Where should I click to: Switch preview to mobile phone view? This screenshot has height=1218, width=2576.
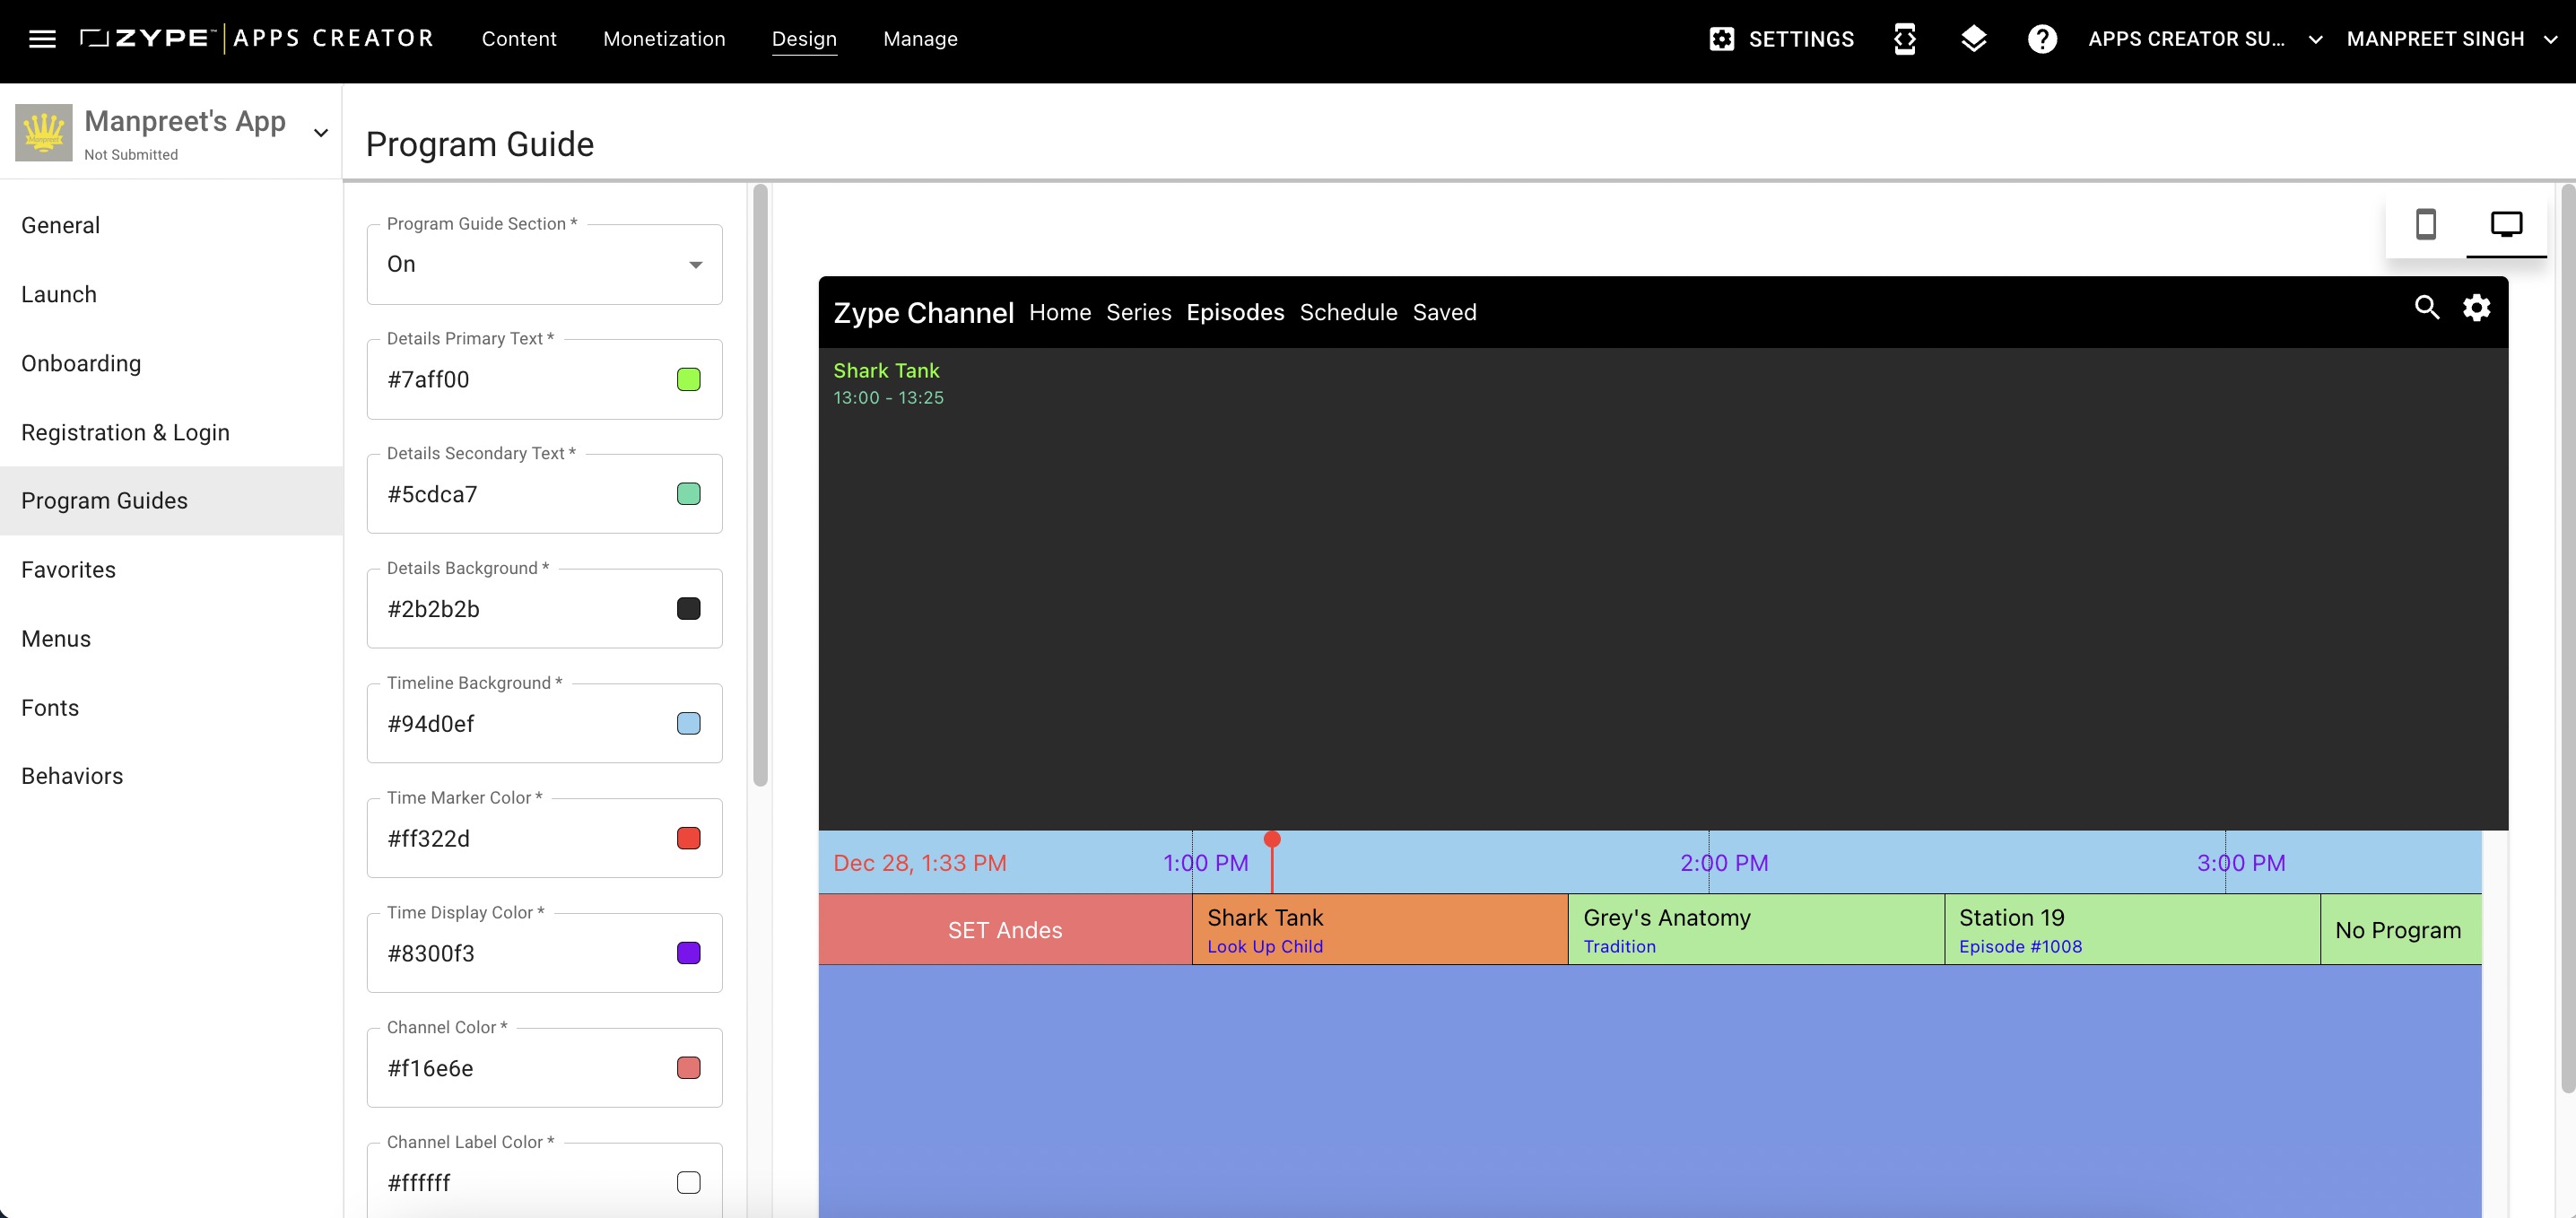pos(2425,224)
